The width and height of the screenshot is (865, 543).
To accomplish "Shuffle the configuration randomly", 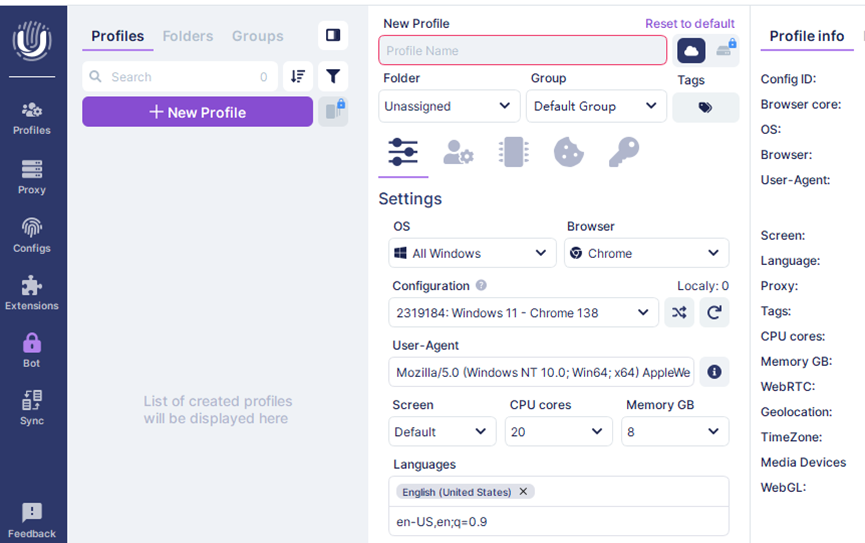I will [679, 312].
